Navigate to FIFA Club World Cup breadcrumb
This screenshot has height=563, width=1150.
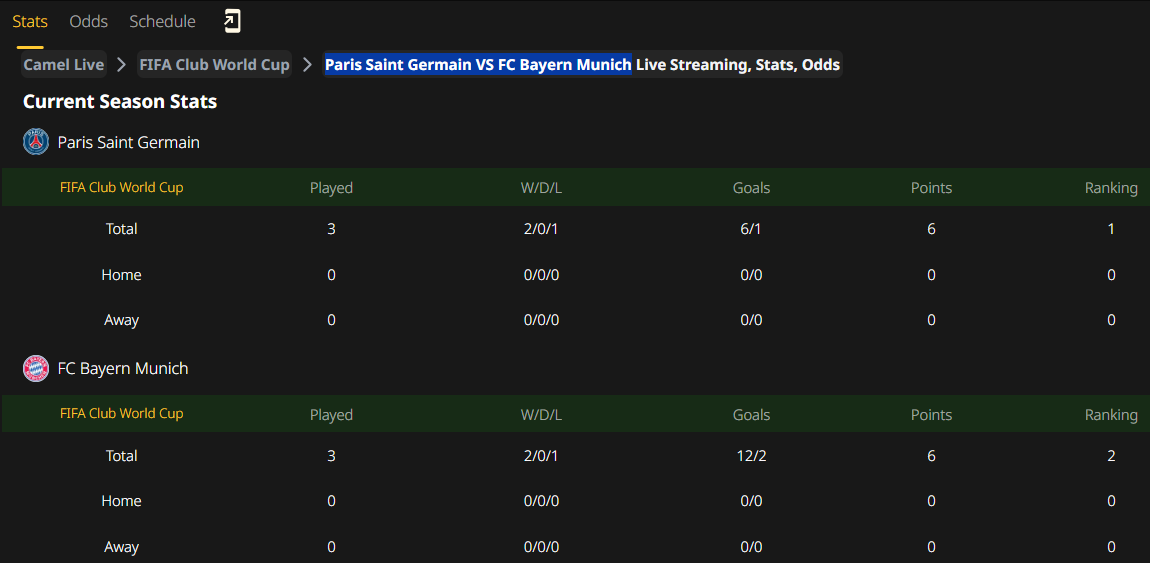tap(214, 65)
